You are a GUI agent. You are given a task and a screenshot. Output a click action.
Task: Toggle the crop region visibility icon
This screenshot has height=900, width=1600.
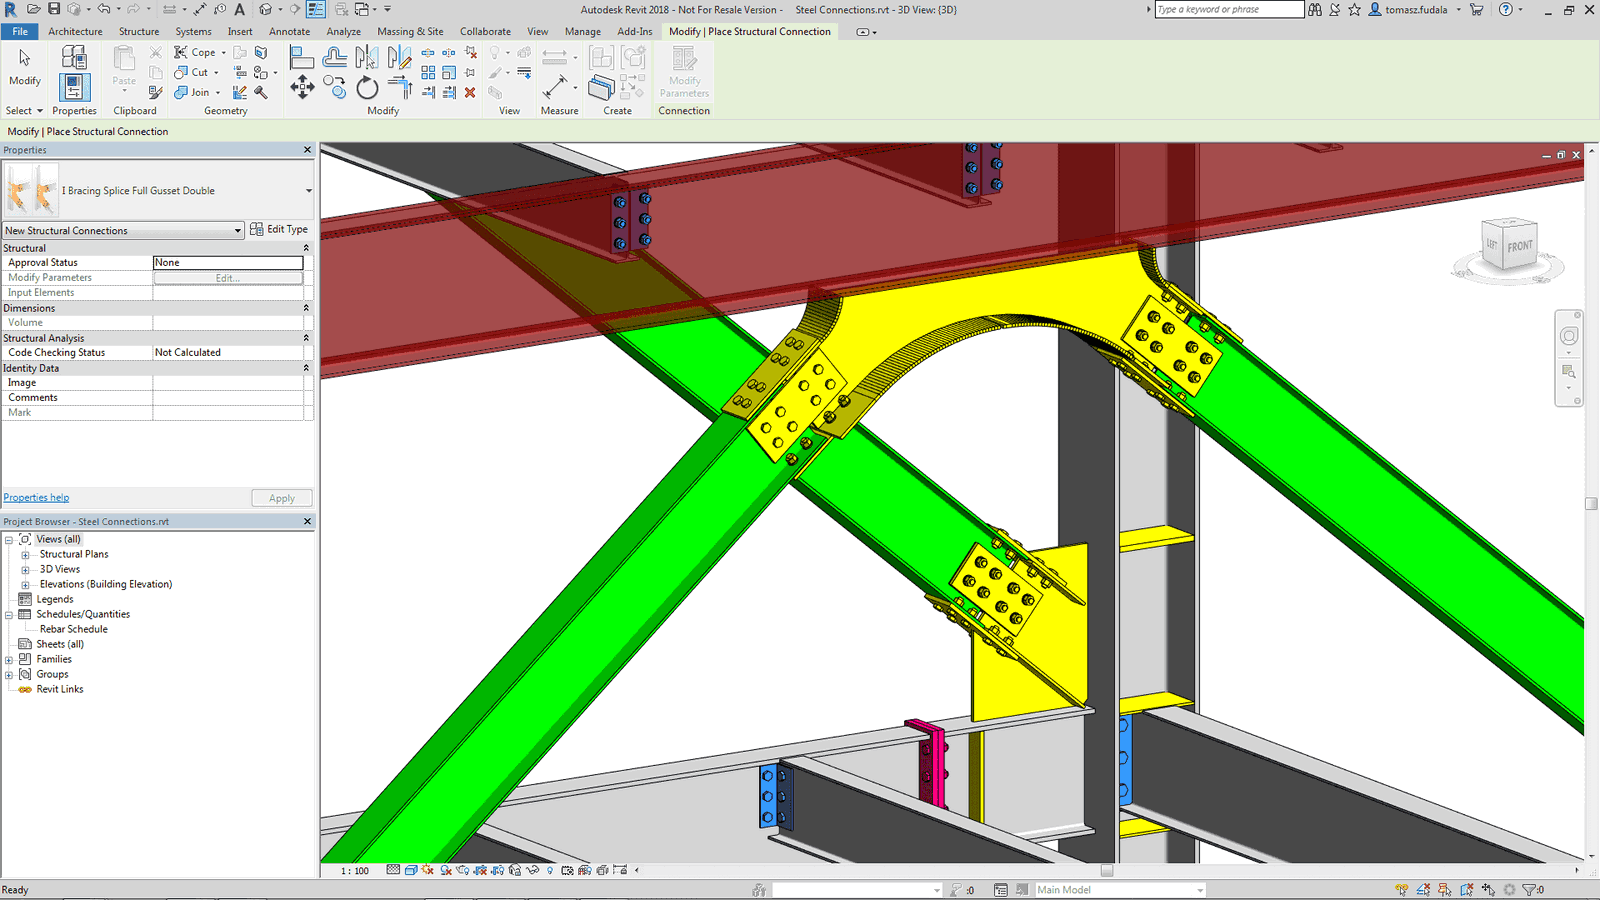click(x=497, y=870)
